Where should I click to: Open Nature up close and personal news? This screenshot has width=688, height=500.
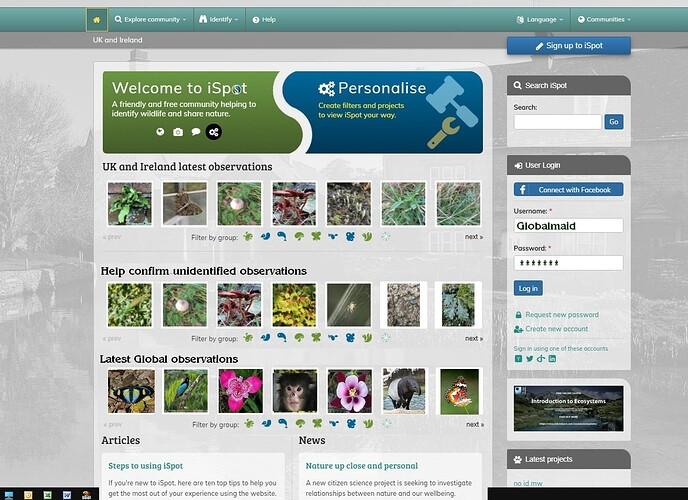point(362,466)
